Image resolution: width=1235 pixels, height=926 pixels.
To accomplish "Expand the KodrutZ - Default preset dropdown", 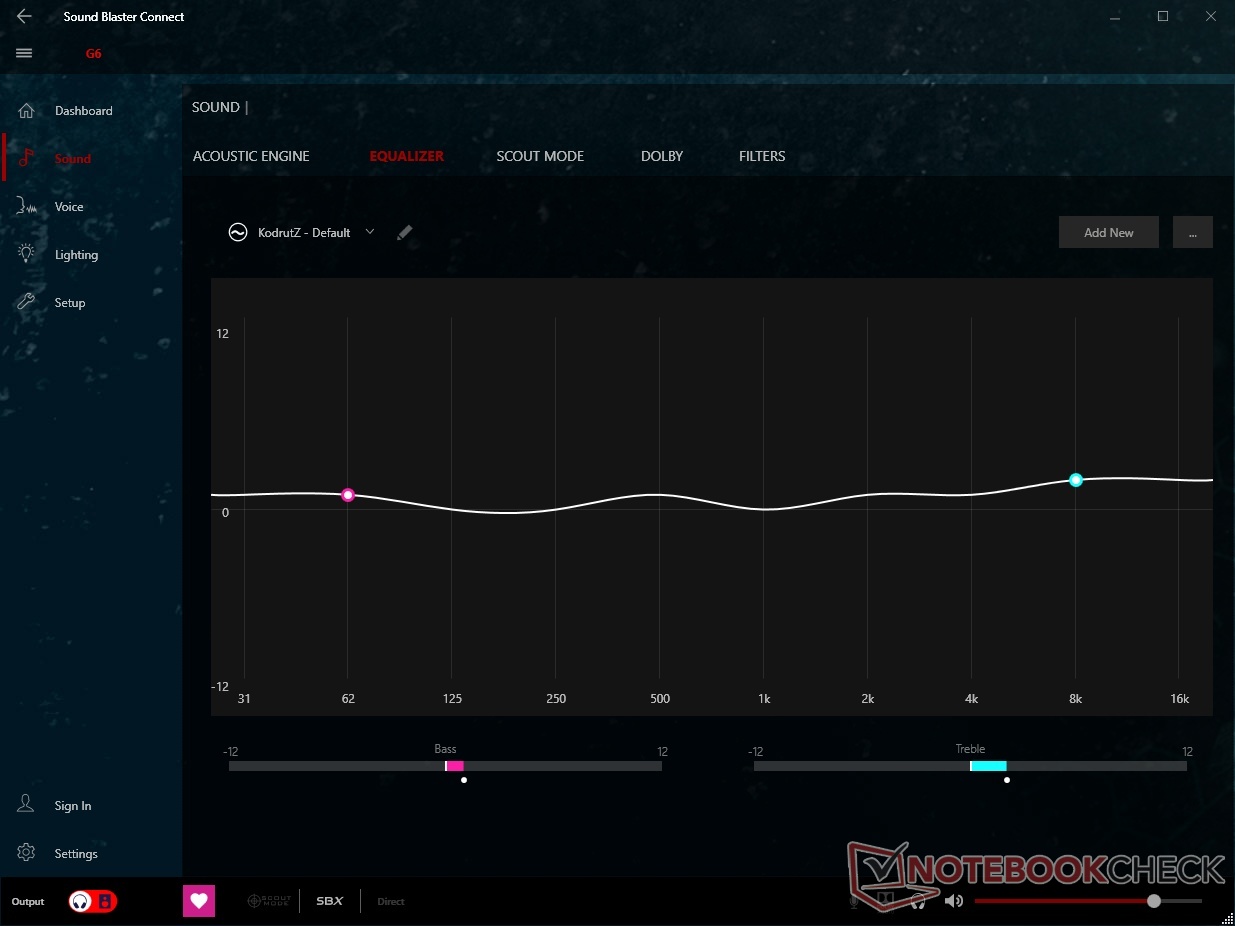I will (370, 232).
